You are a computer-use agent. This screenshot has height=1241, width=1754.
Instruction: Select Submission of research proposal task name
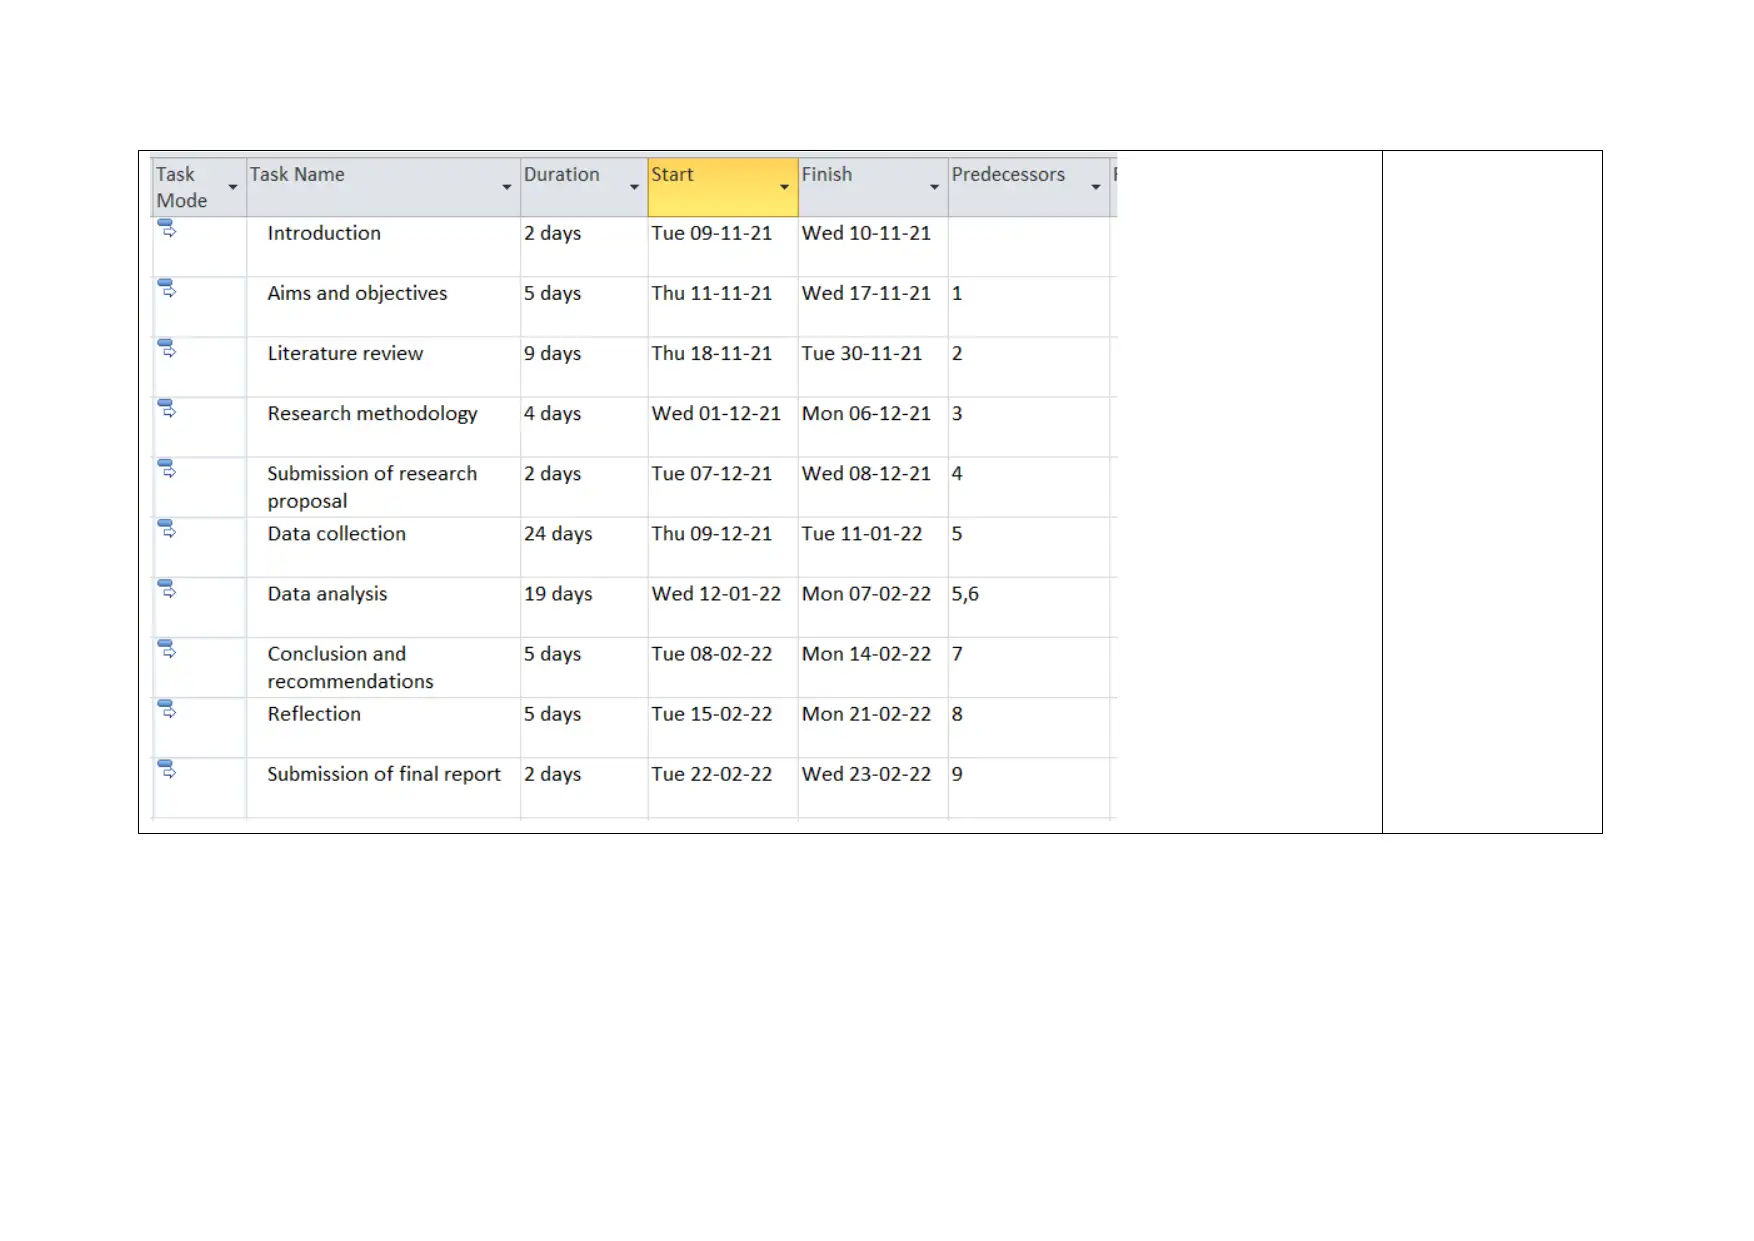[x=383, y=487]
